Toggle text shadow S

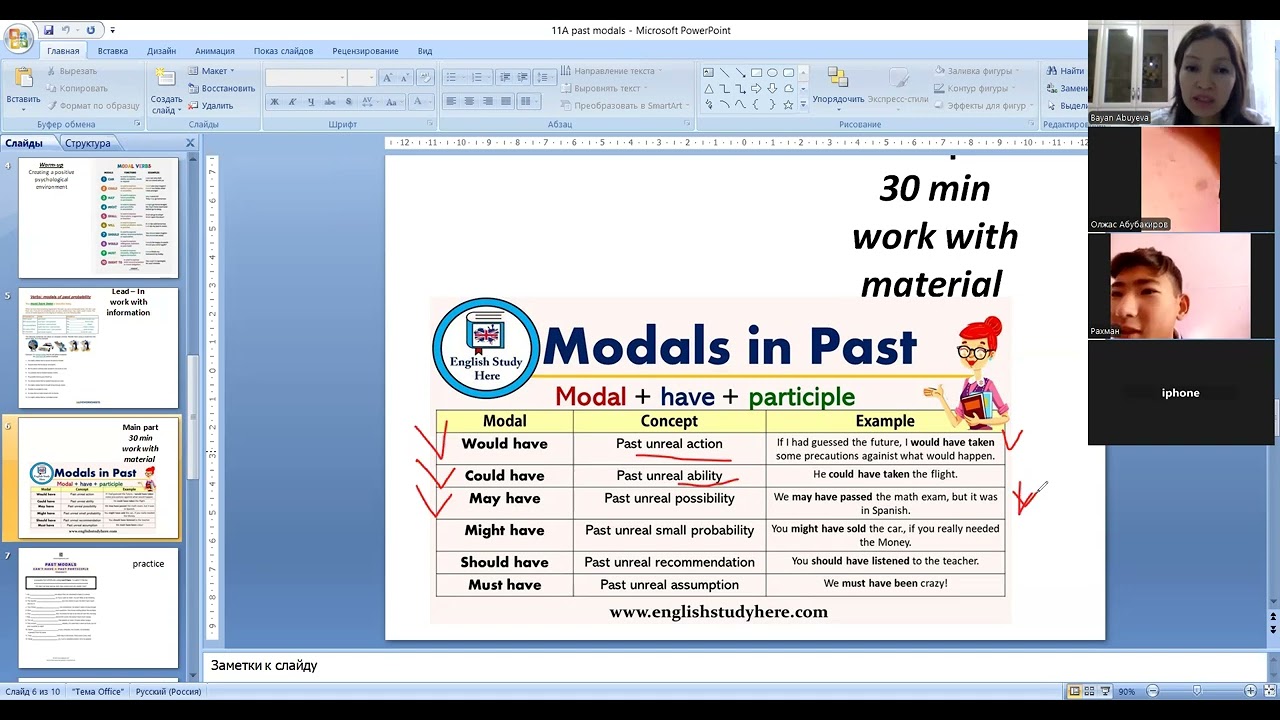(348, 102)
